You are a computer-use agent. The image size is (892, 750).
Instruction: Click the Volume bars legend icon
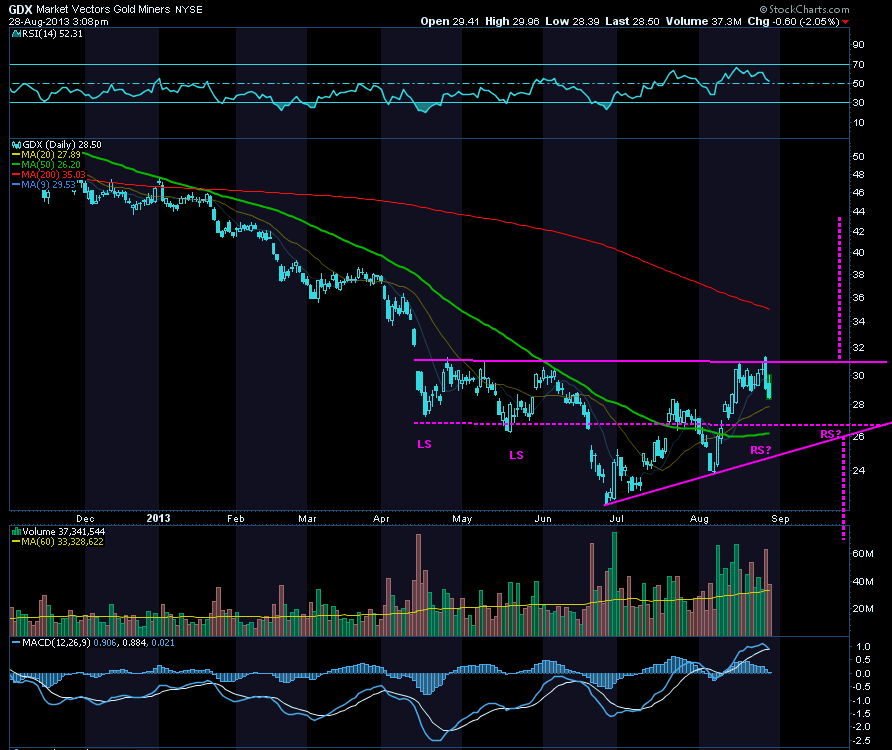[x=17, y=531]
